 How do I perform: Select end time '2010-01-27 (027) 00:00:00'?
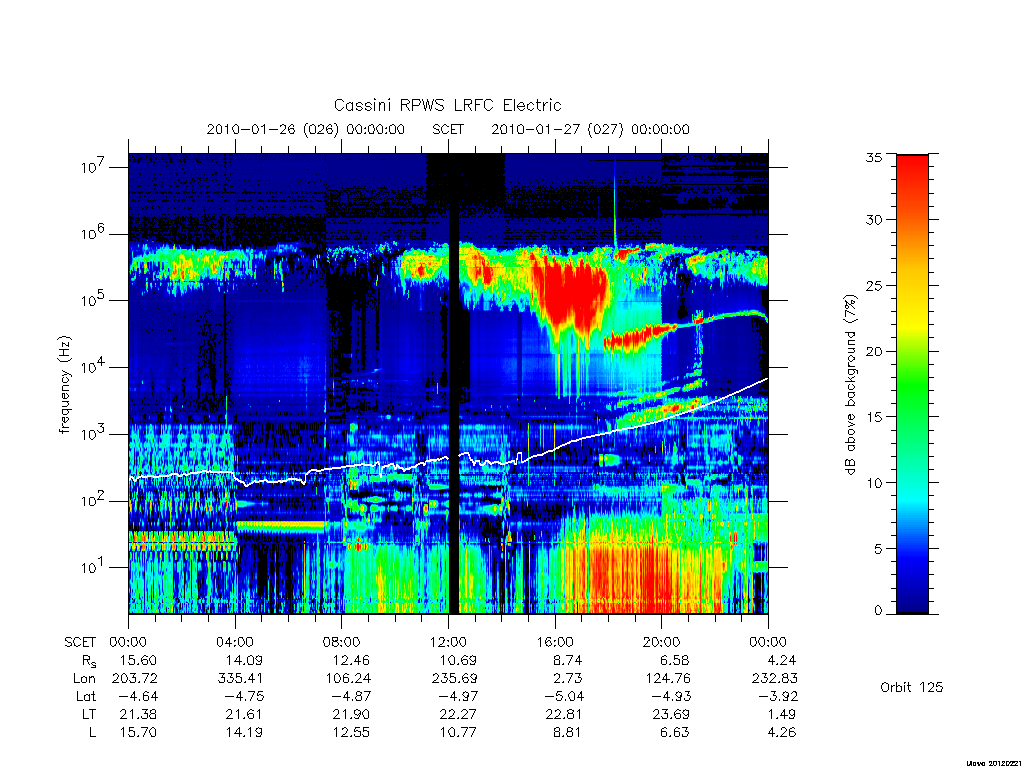[590, 129]
